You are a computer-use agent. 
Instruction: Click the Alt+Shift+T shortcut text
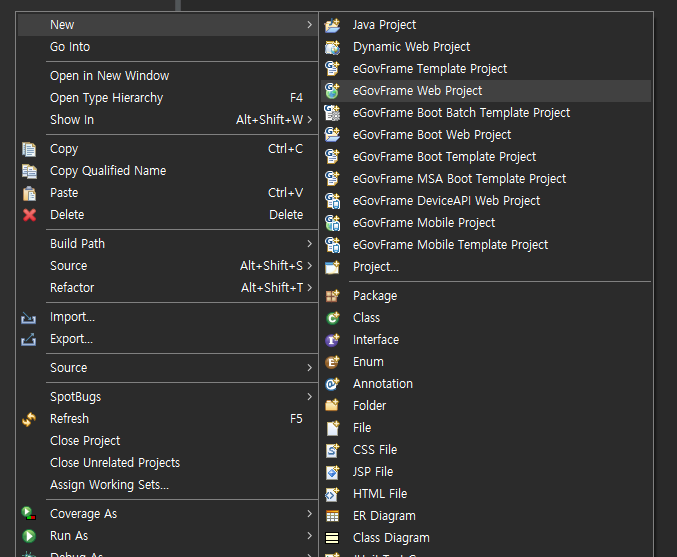point(272,288)
